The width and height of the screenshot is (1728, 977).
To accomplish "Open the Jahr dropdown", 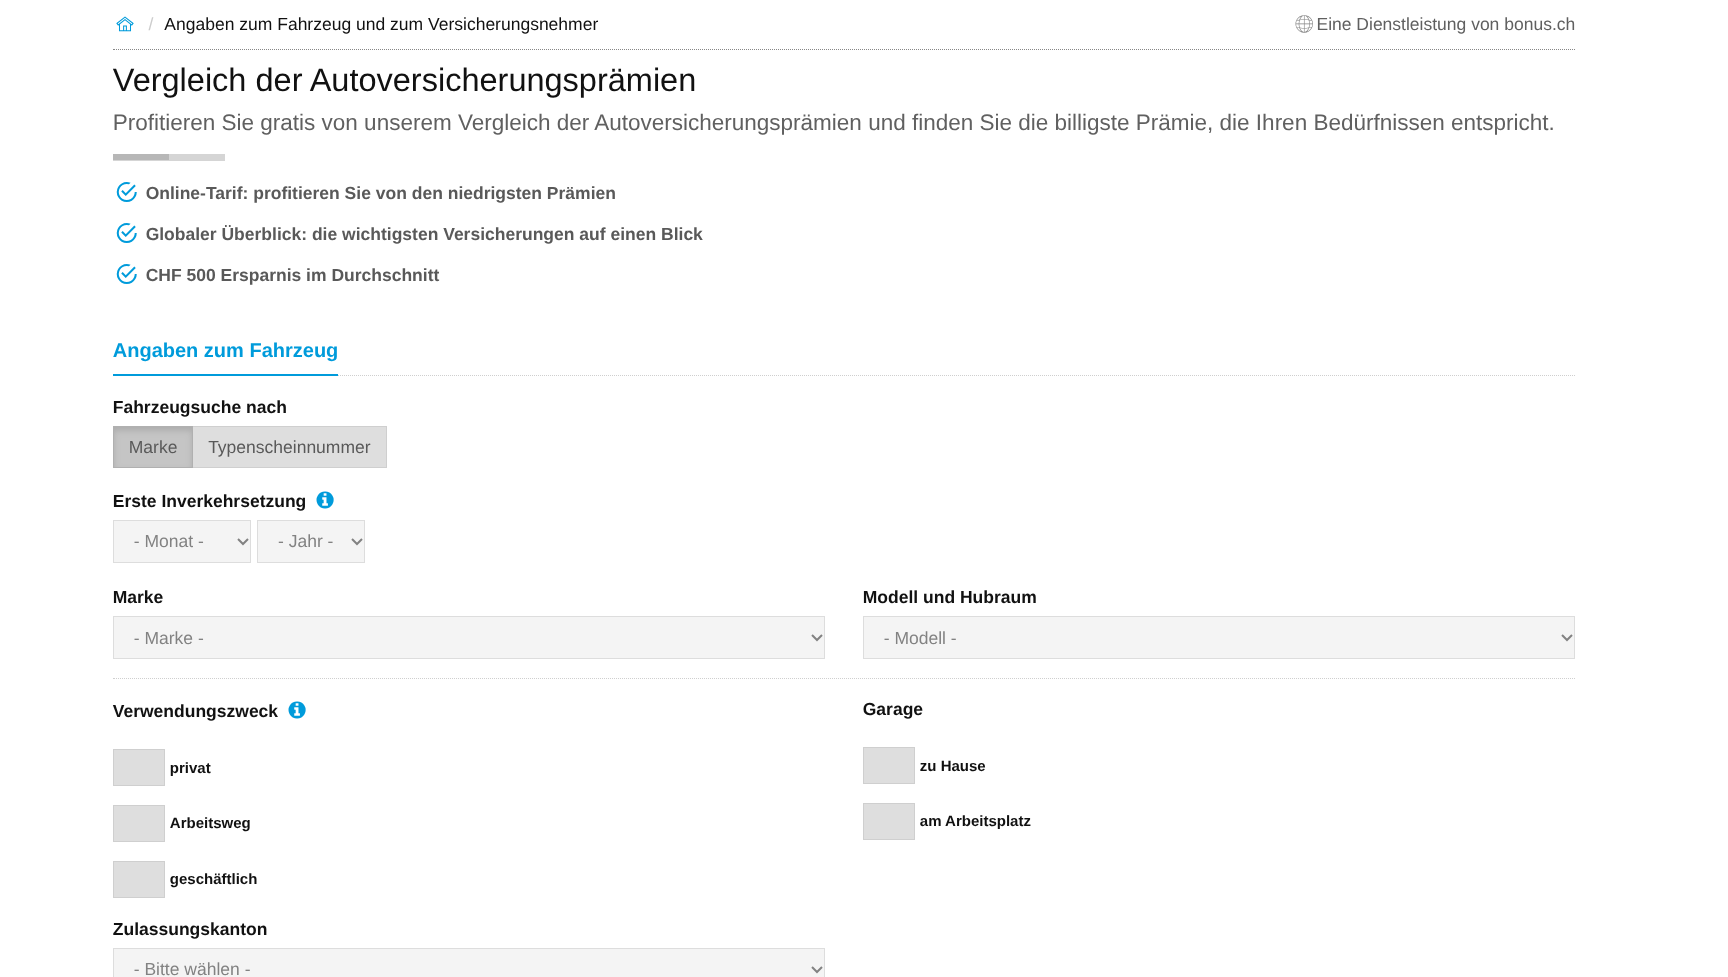I will point(311,541).
